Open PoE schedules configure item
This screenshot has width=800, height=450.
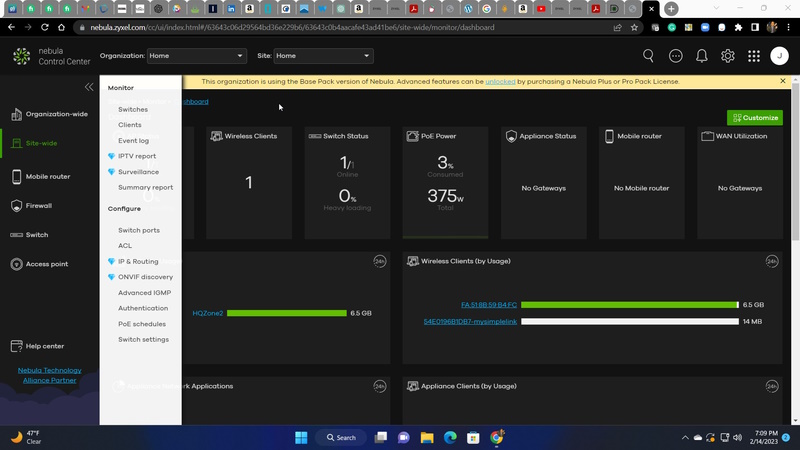(142, 324)
